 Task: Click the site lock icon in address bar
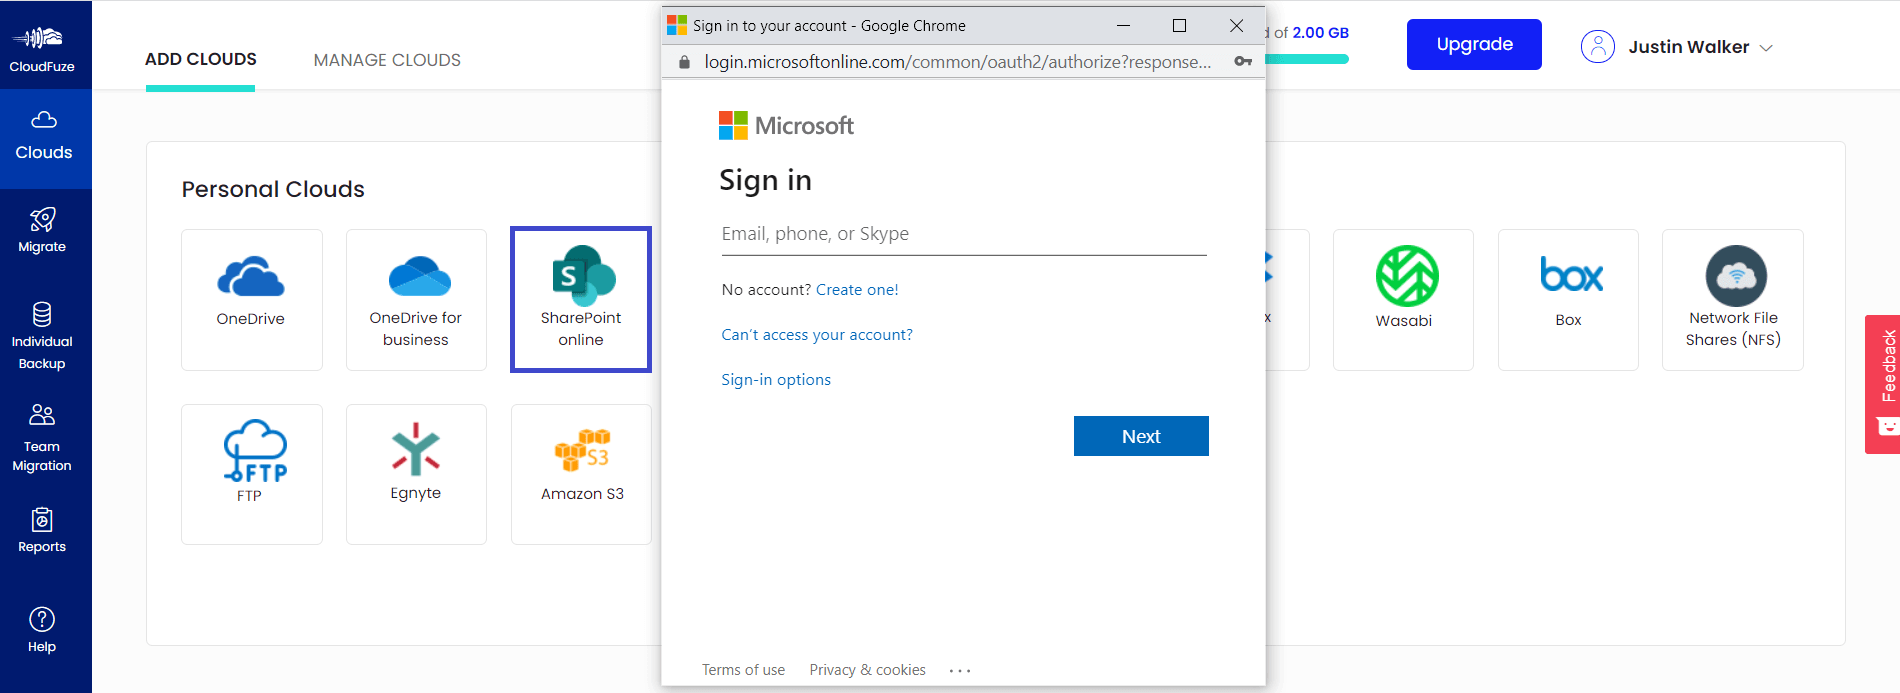point(684,62)
